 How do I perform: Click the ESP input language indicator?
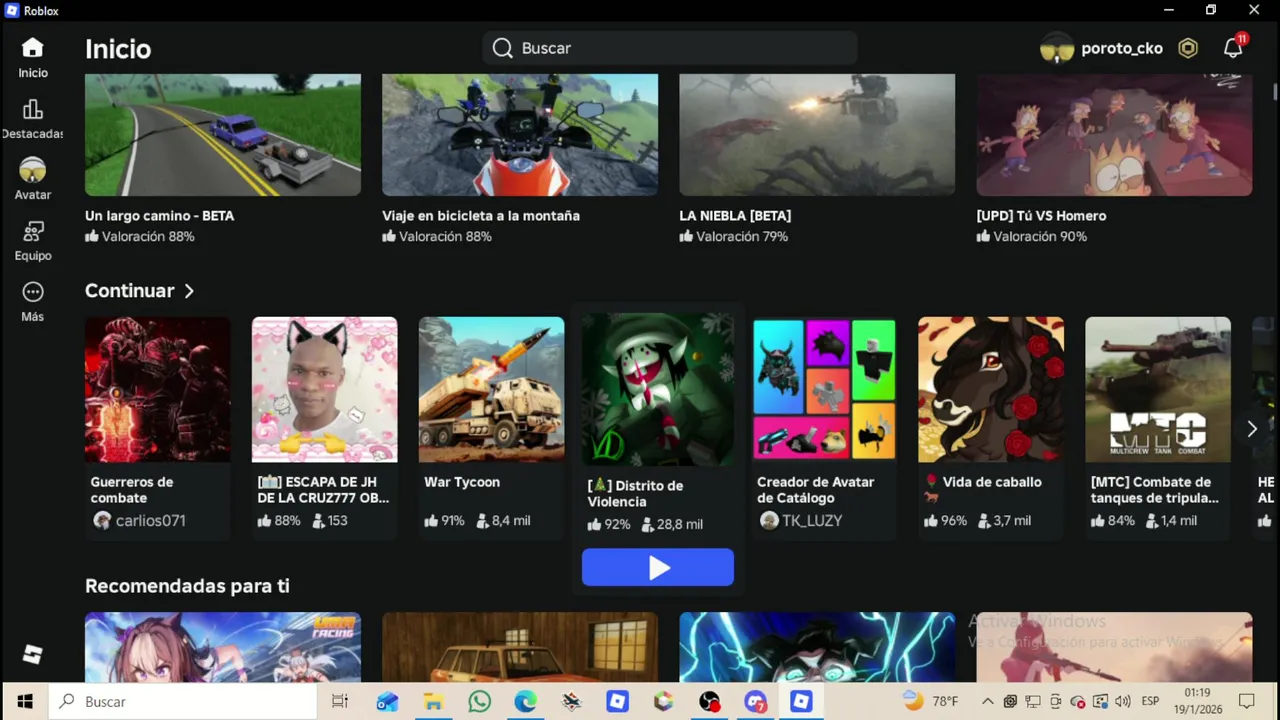click(x=1151, y=701)
